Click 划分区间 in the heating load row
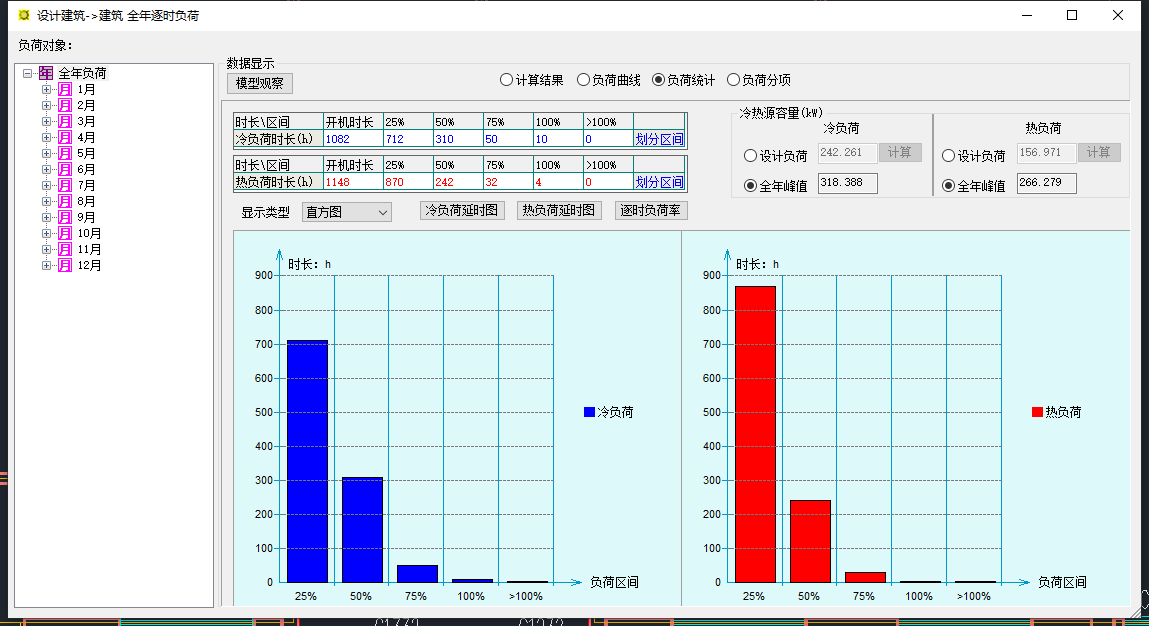The image size is (1149, 626). (659, 182)
